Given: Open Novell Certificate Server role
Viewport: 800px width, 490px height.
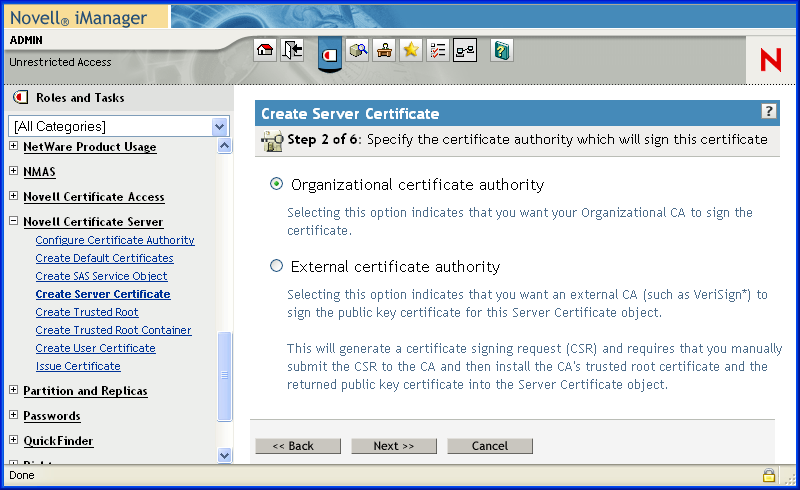Looking at the screenshot, I should tap(93, 222).
